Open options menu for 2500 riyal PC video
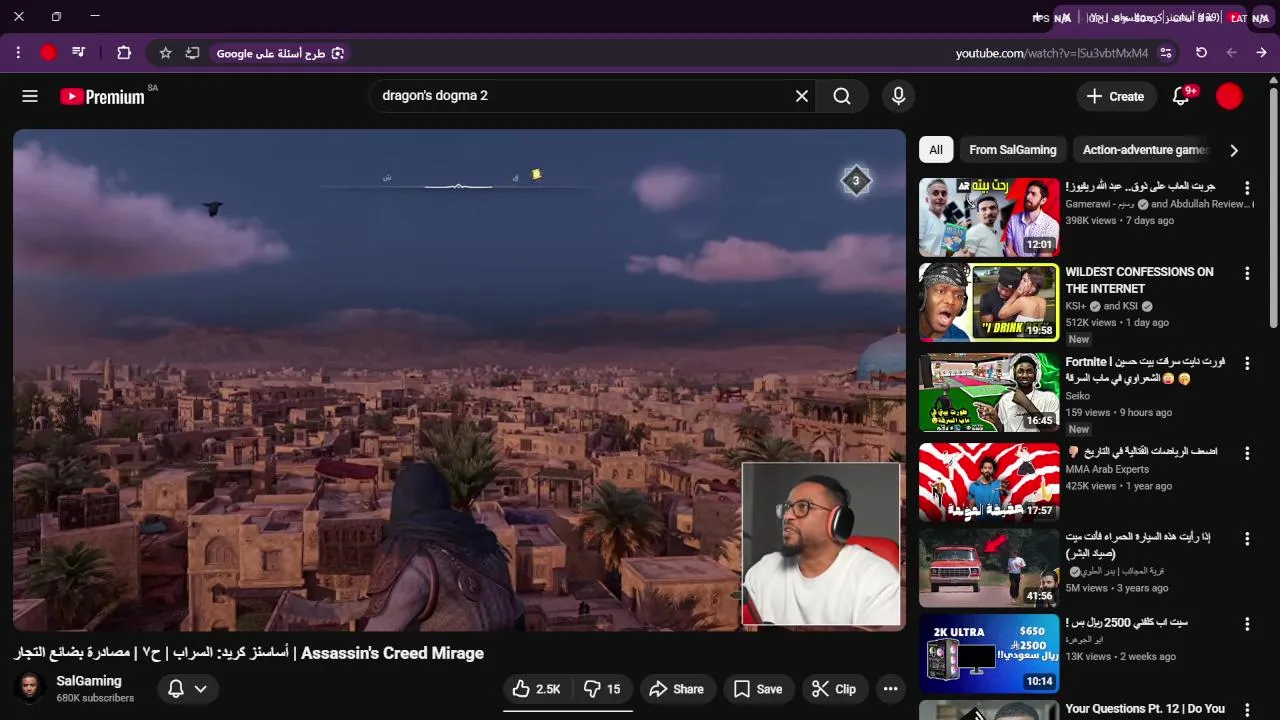The width and height of the screenshot is (1280, 720). tap(1247, 625)
